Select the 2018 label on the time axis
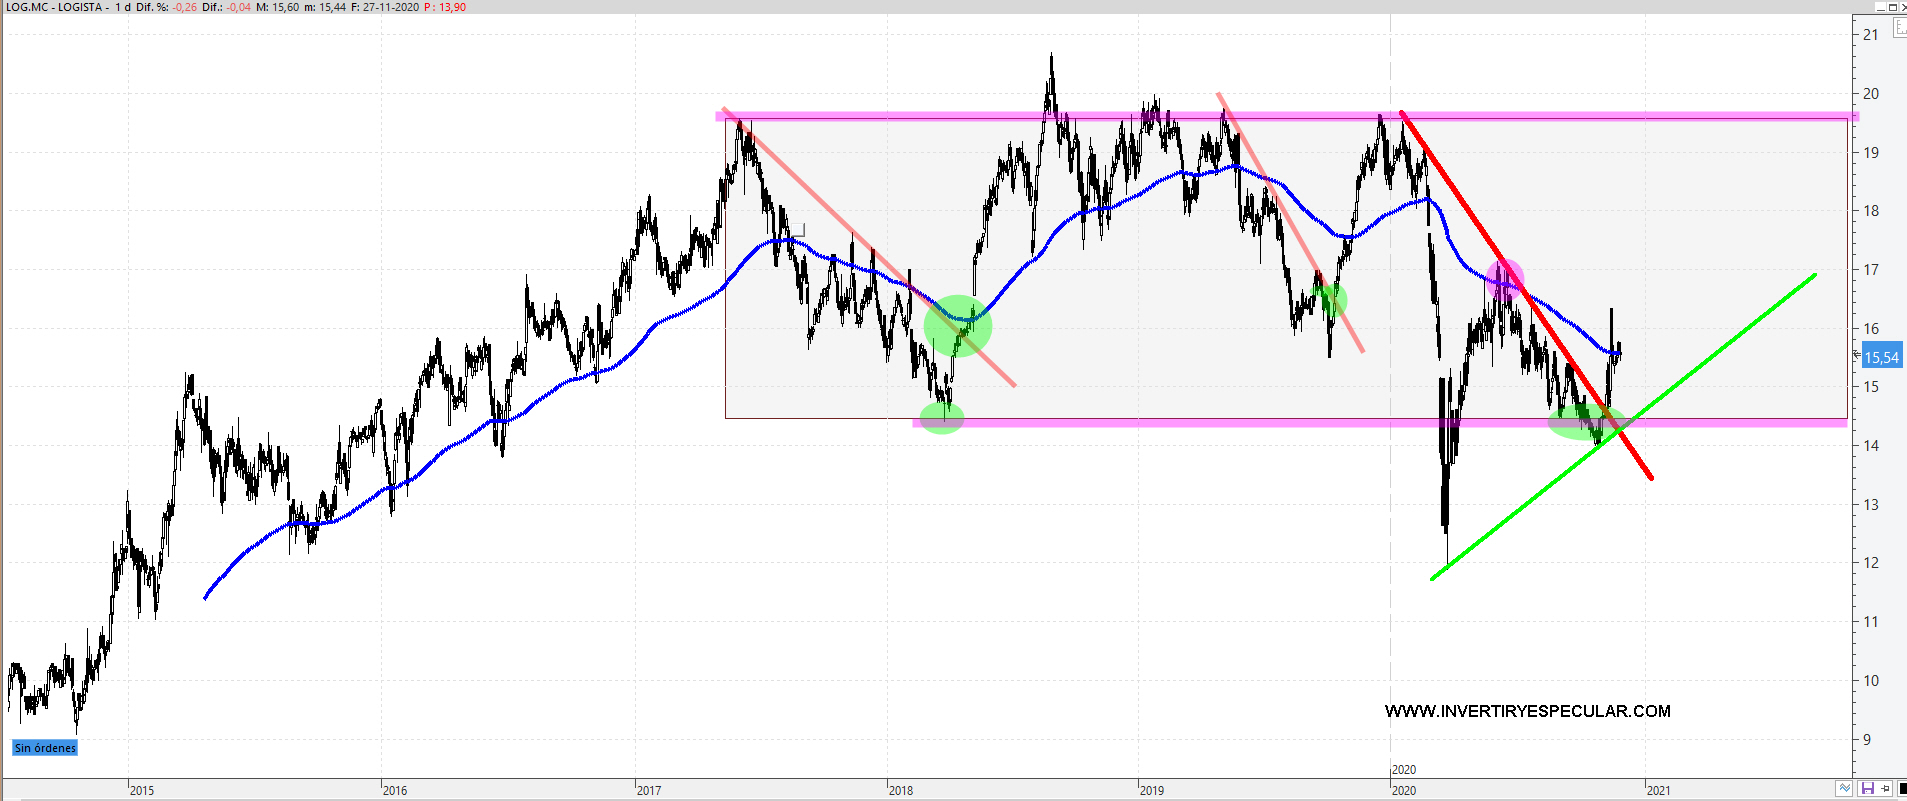 (900, 790)
